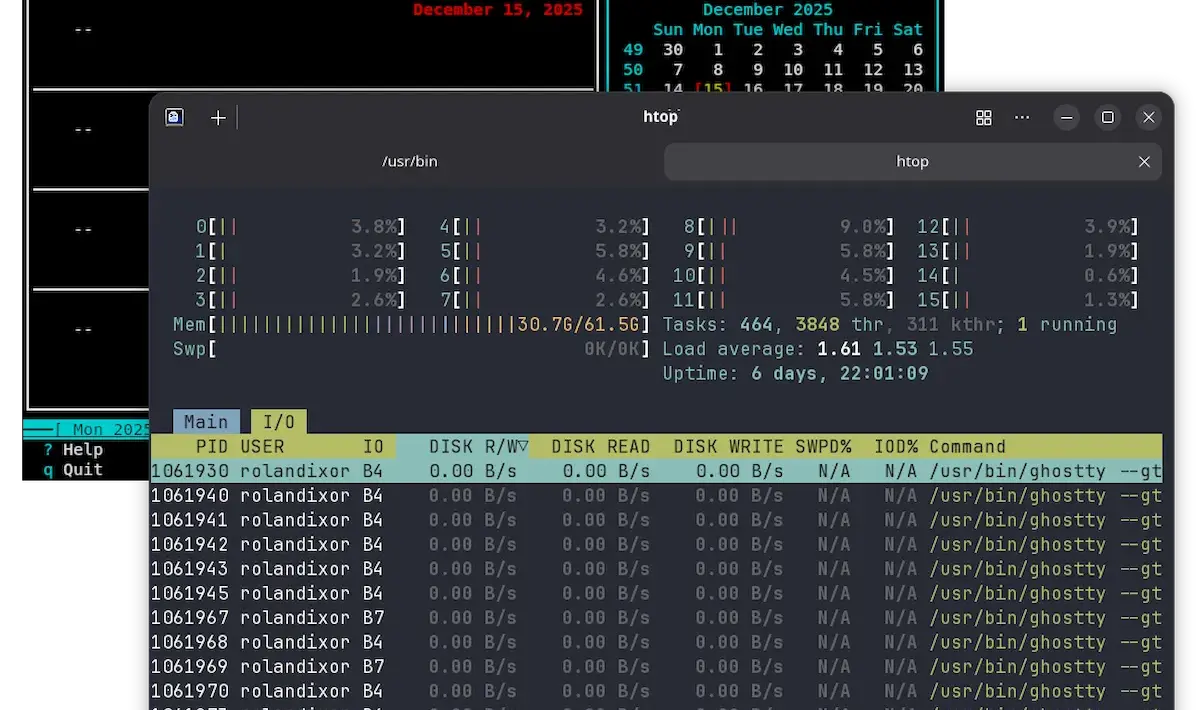This screenshot has height=710, width=1200.
Task: Select process row with PID 1061942
Action: click(656, 545)
